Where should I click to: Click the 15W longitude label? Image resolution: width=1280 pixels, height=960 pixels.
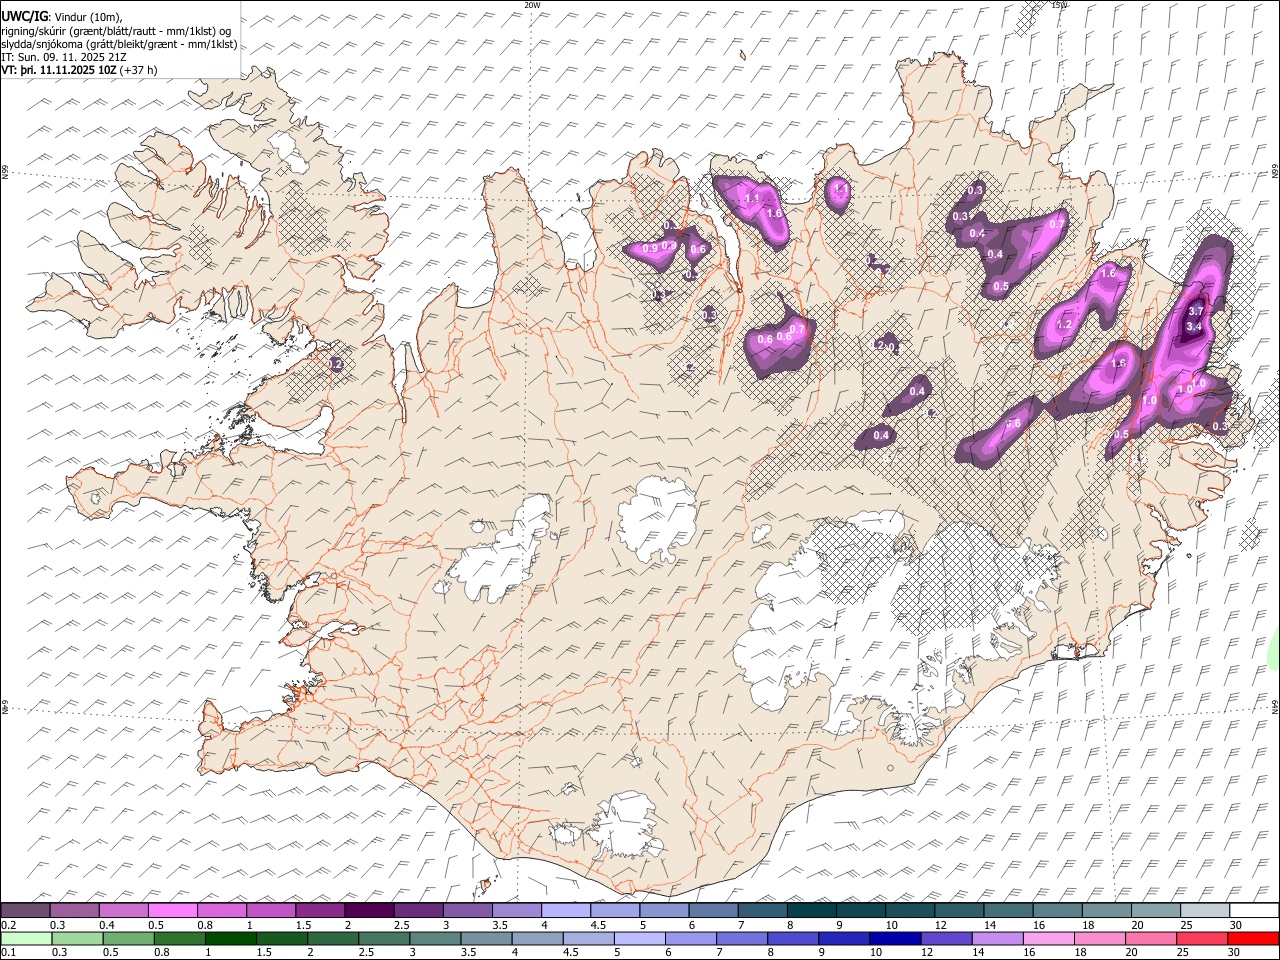coord(1059,5)
